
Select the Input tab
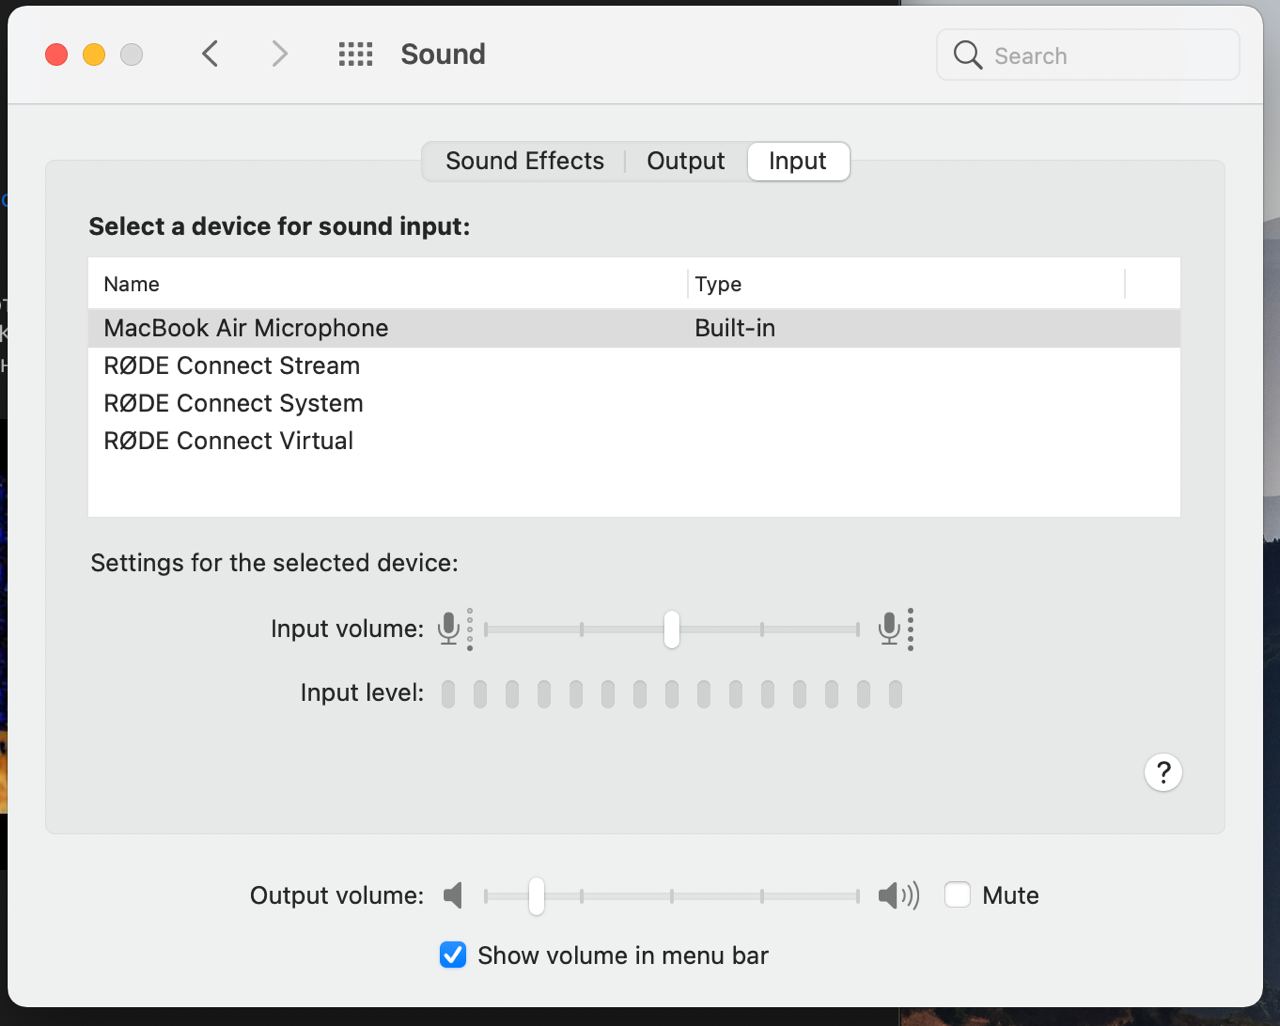798,161
